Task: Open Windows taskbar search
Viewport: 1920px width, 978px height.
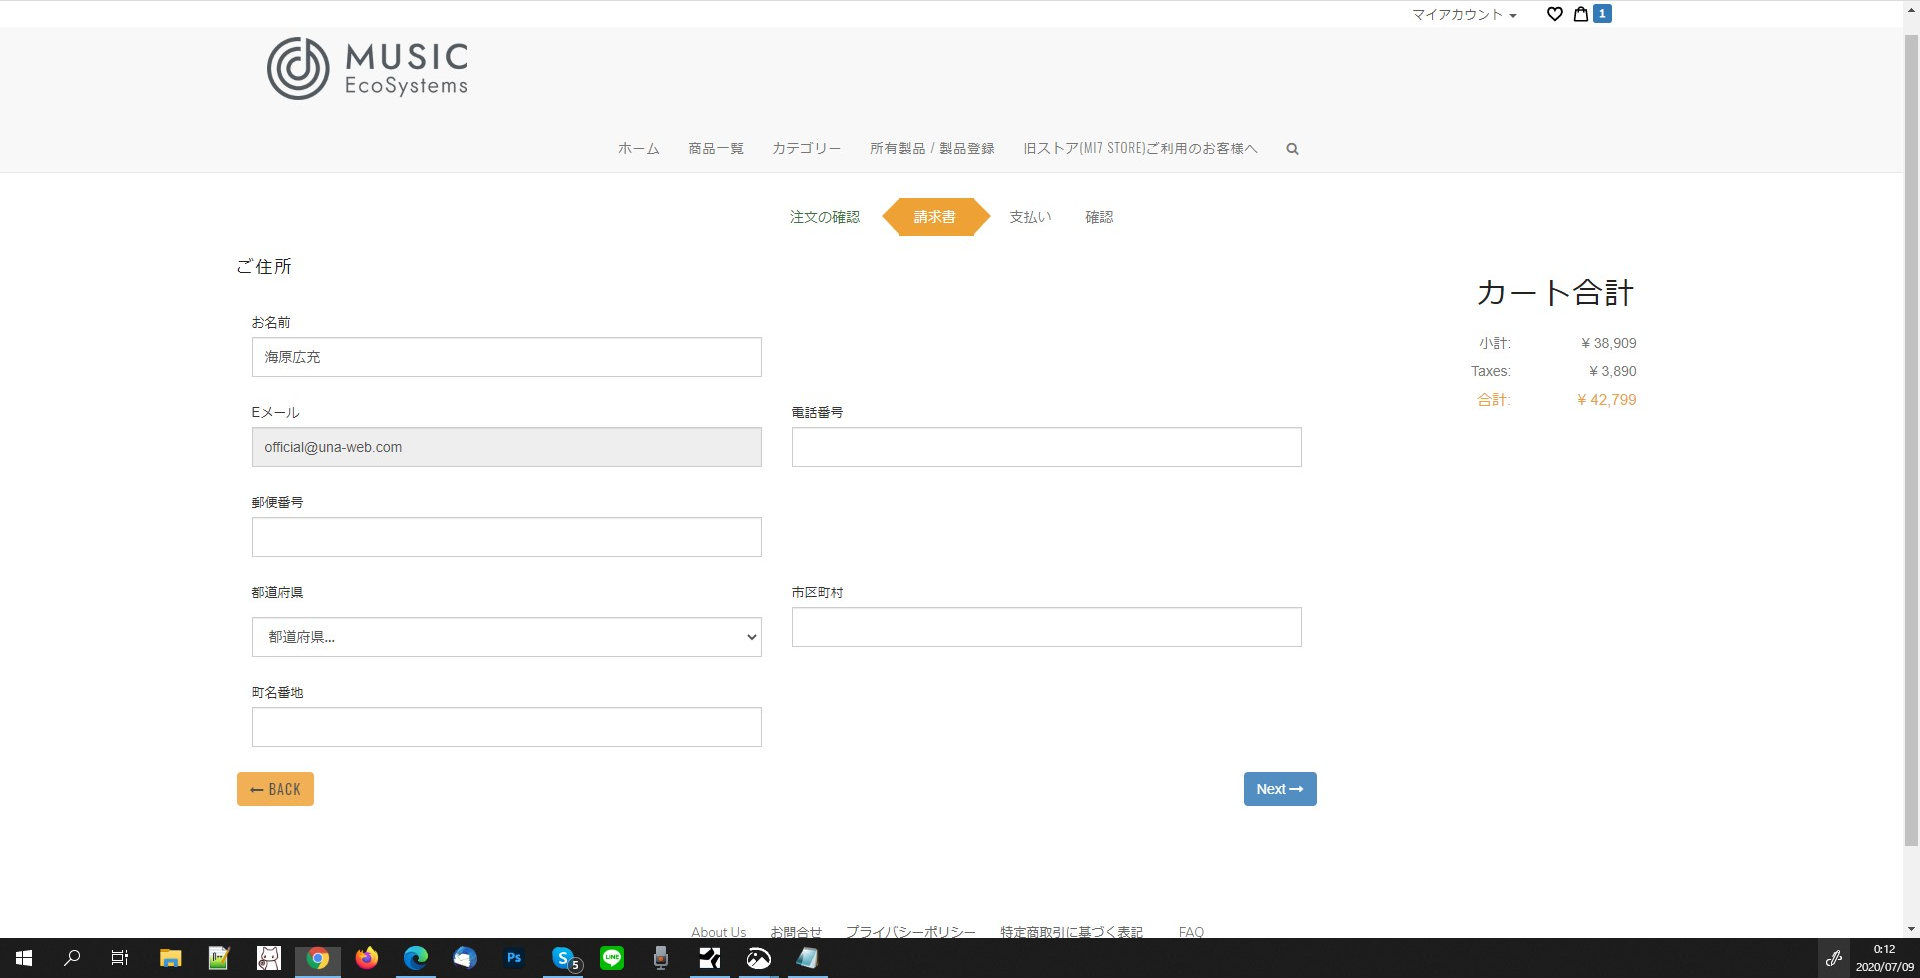Action: 72,958
